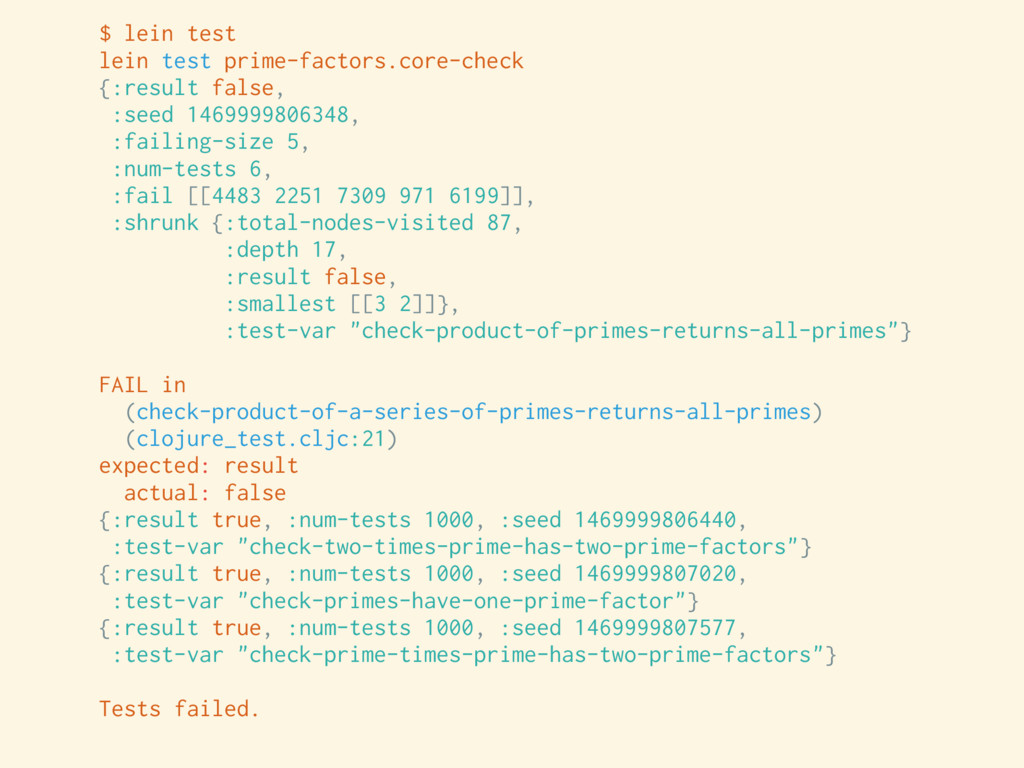Click ':total-nodes-visited 87' text
The height and width of the screenshot is (768, 1024).
[x=368, y=223]
